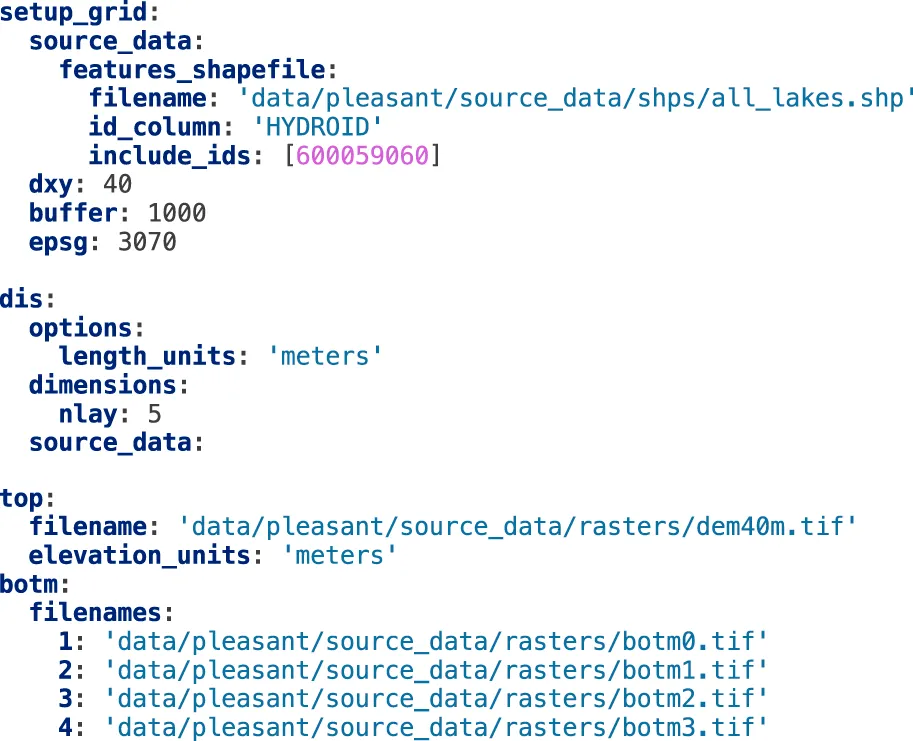Place cursor on nlay value 5
Viewport: 913px width, 741px height.
click(x=154, y=414)
